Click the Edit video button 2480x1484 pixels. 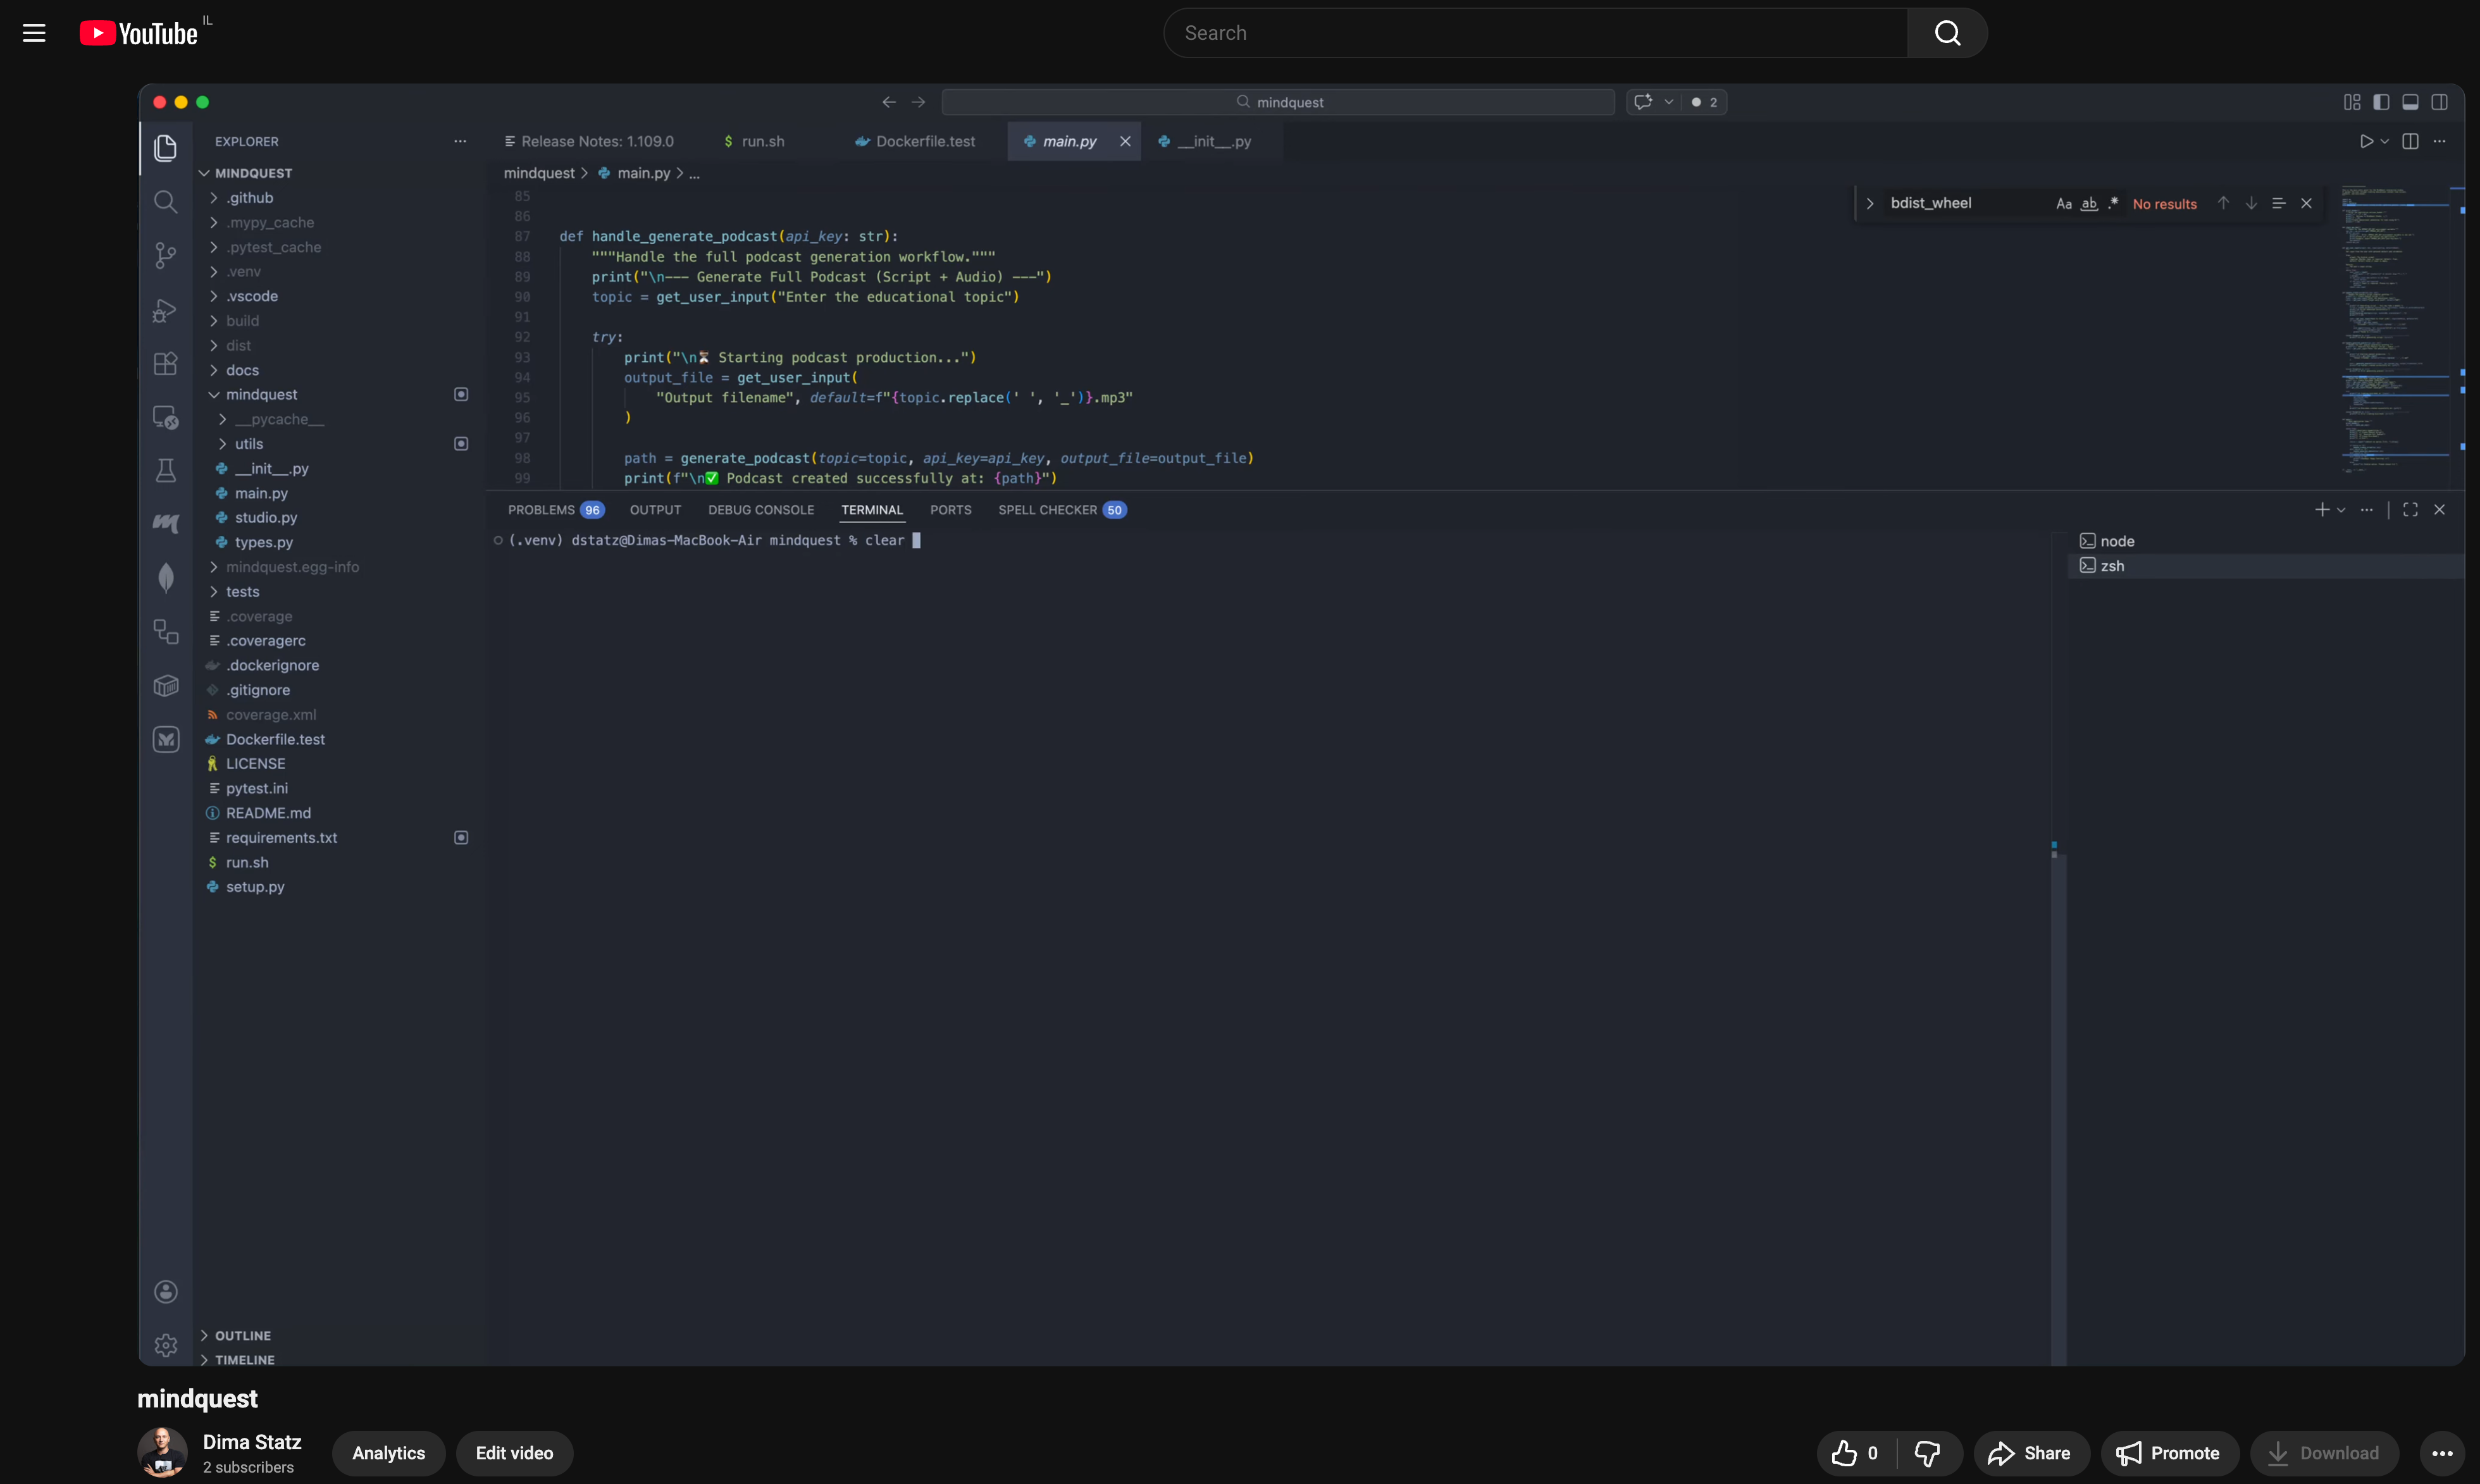pos(514,1453)
